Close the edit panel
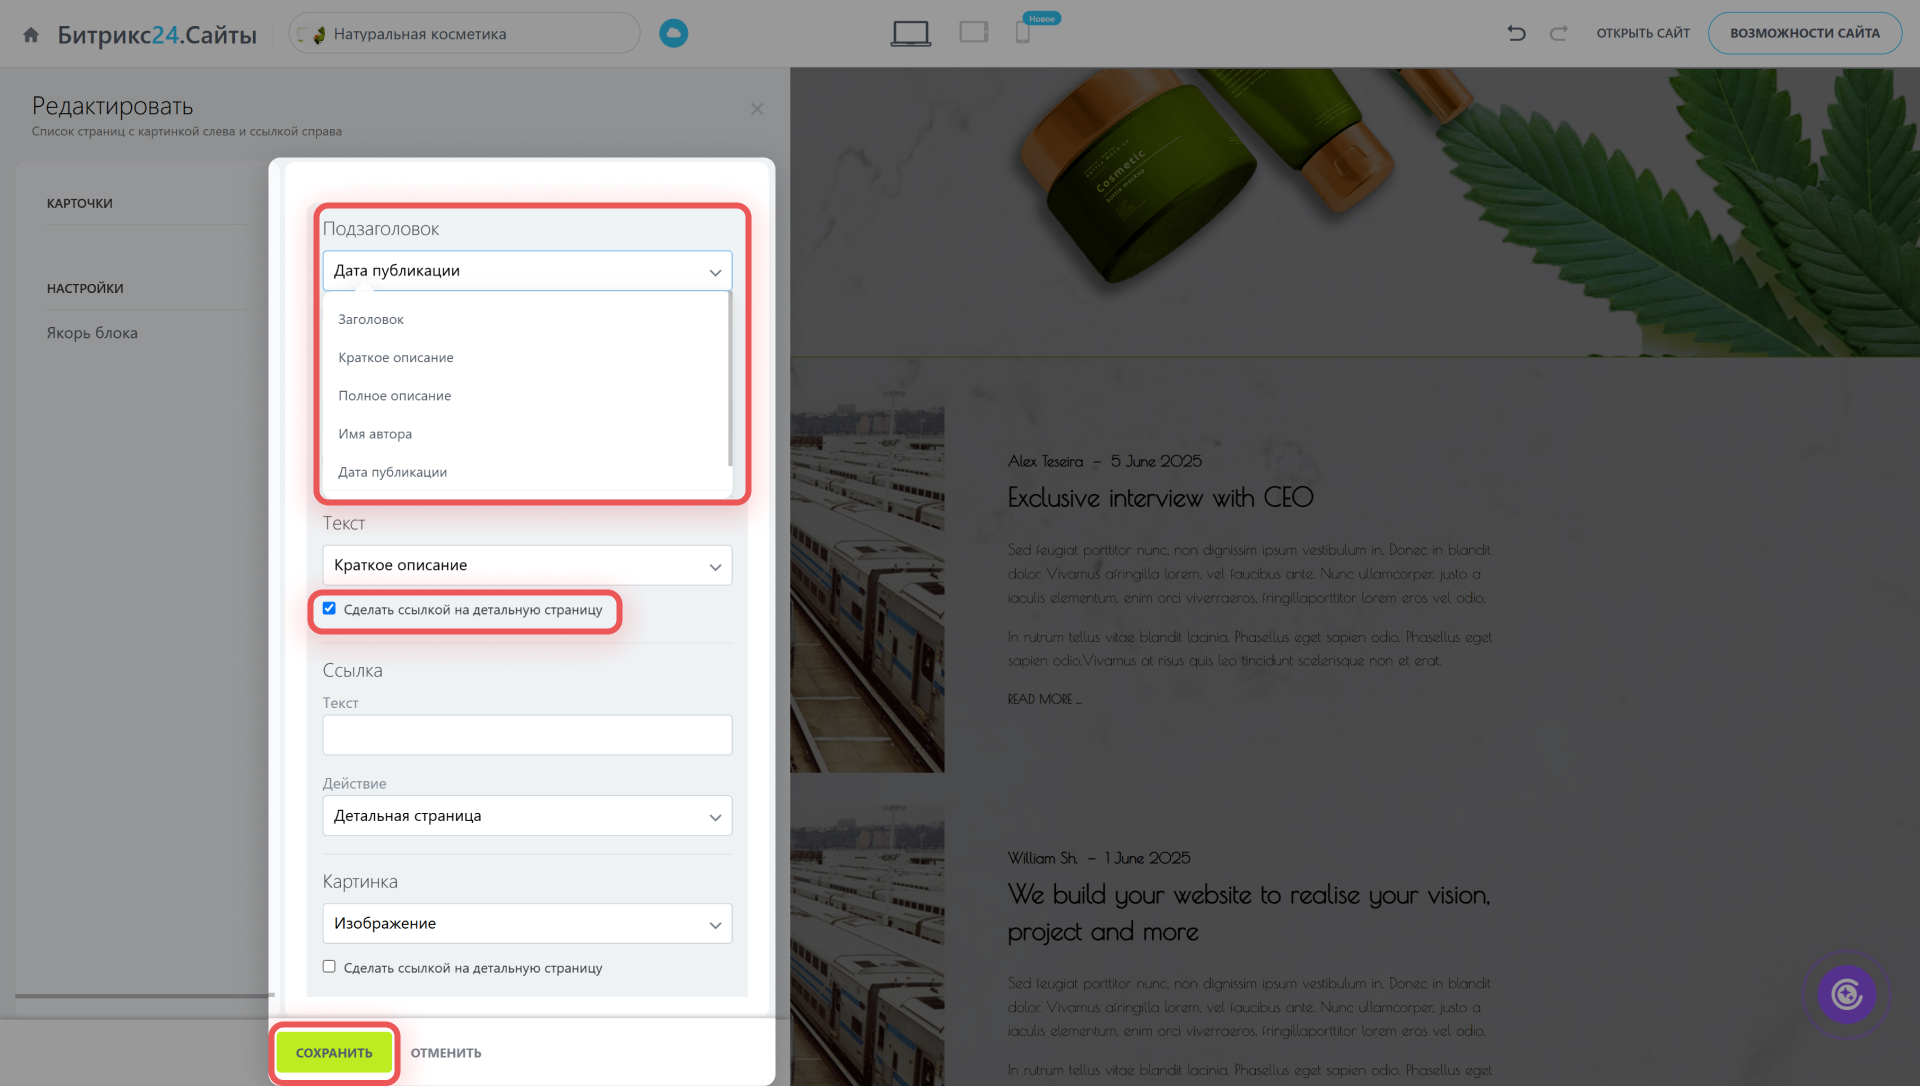This screenshot has width=1920, height=1086. pyautogui.click(x=757, y=109)
